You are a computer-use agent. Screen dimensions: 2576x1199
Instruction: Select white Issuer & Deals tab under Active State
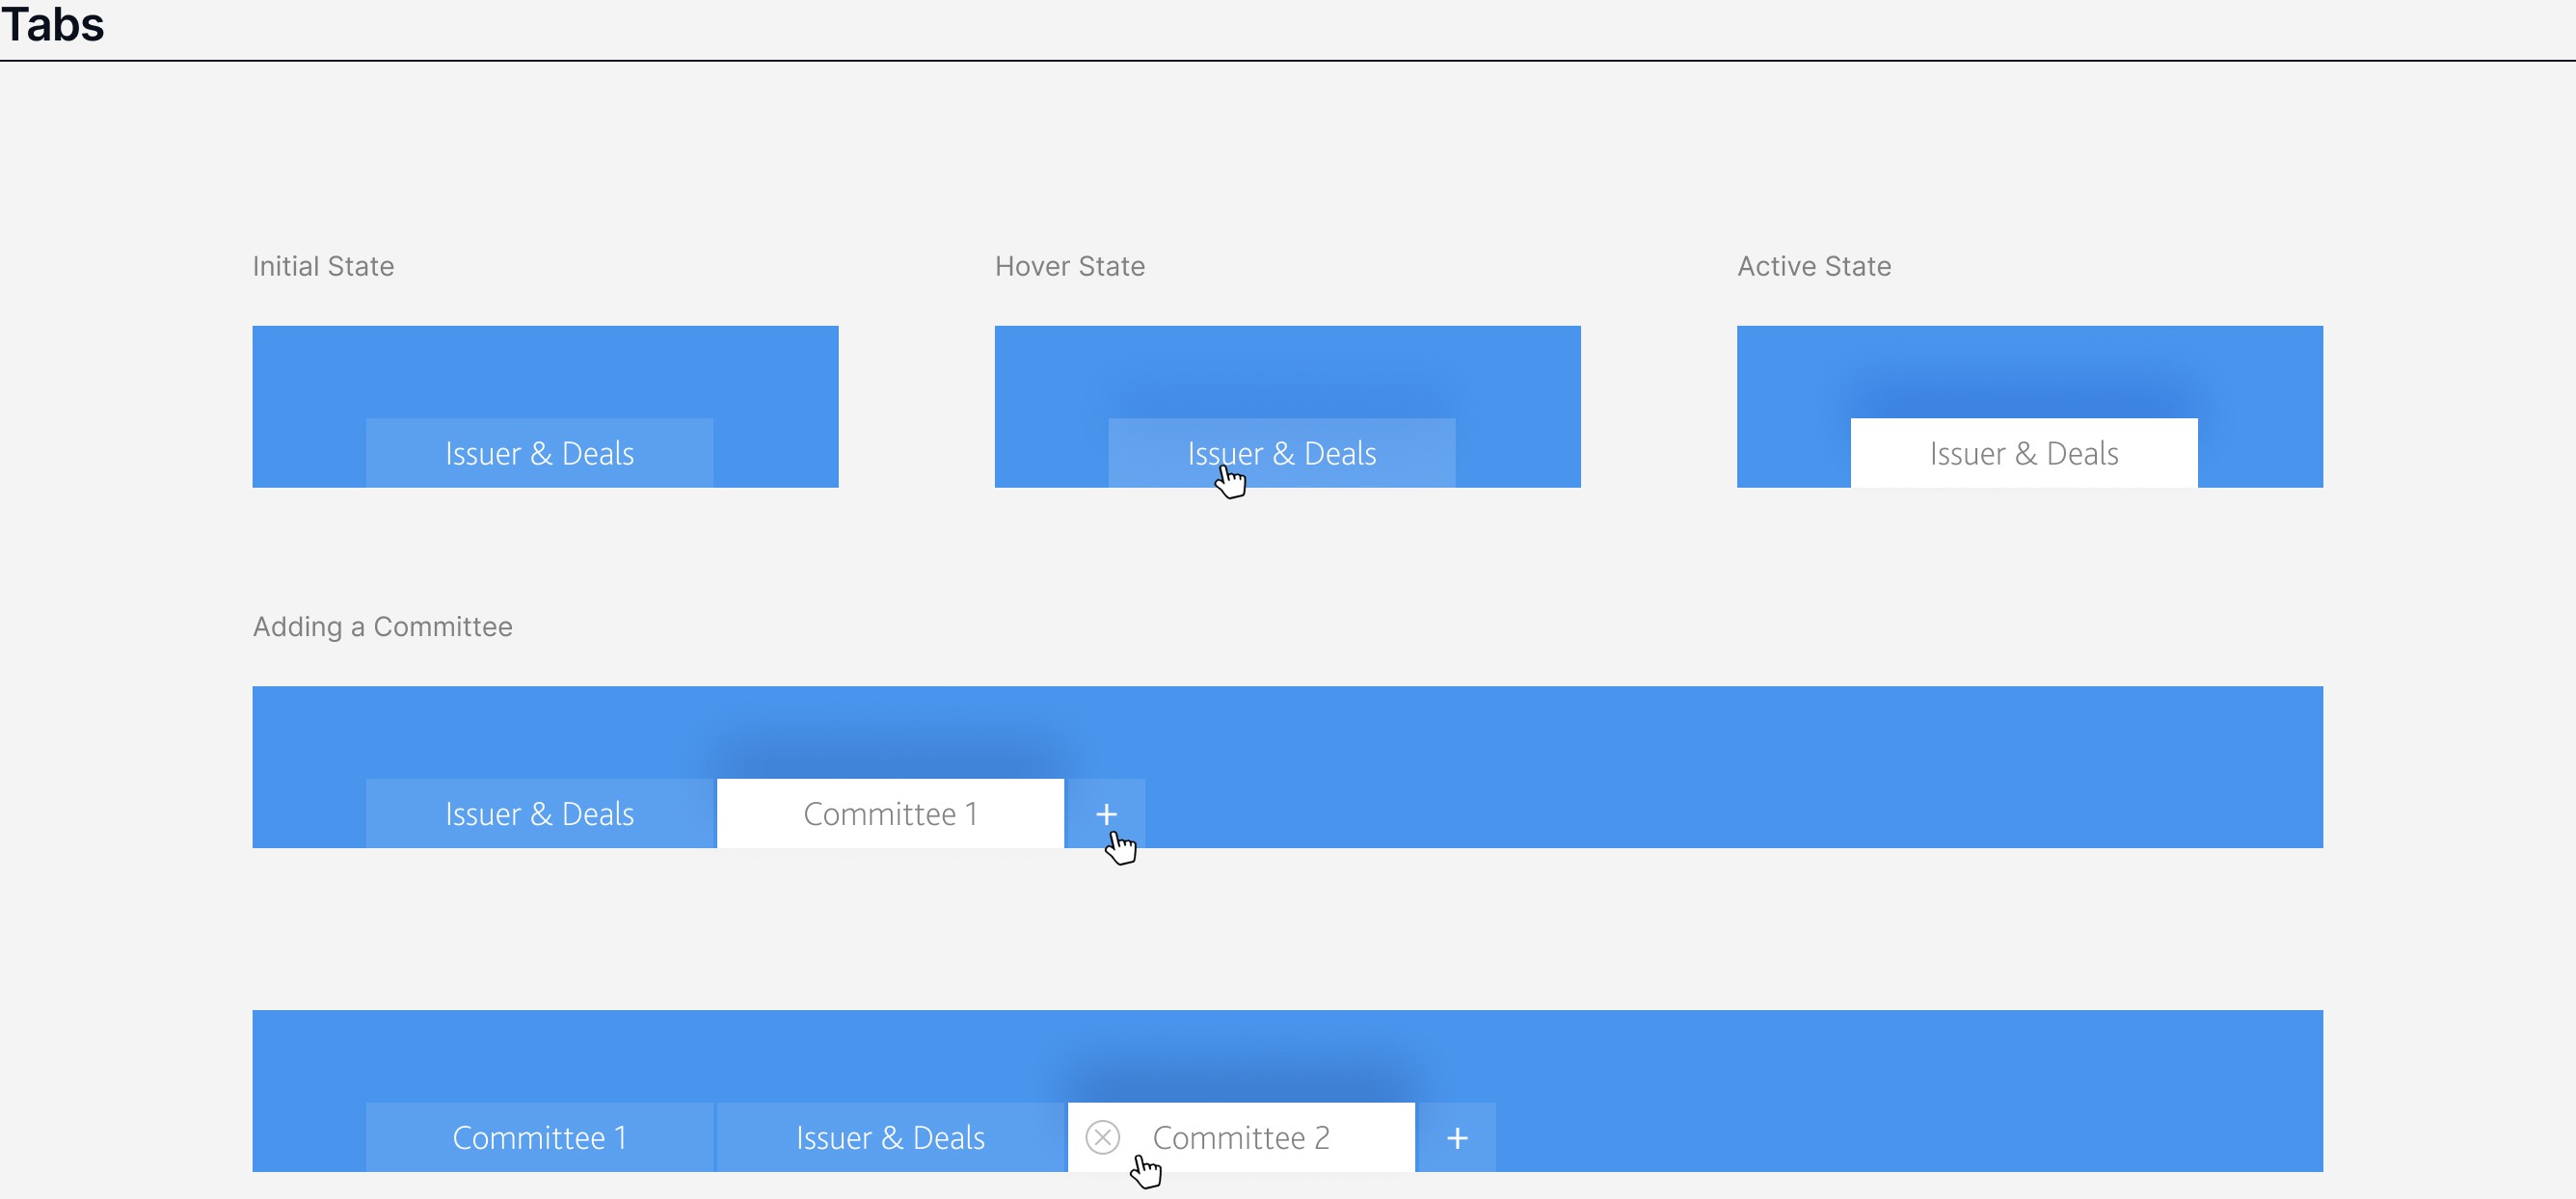point(2023,454)
